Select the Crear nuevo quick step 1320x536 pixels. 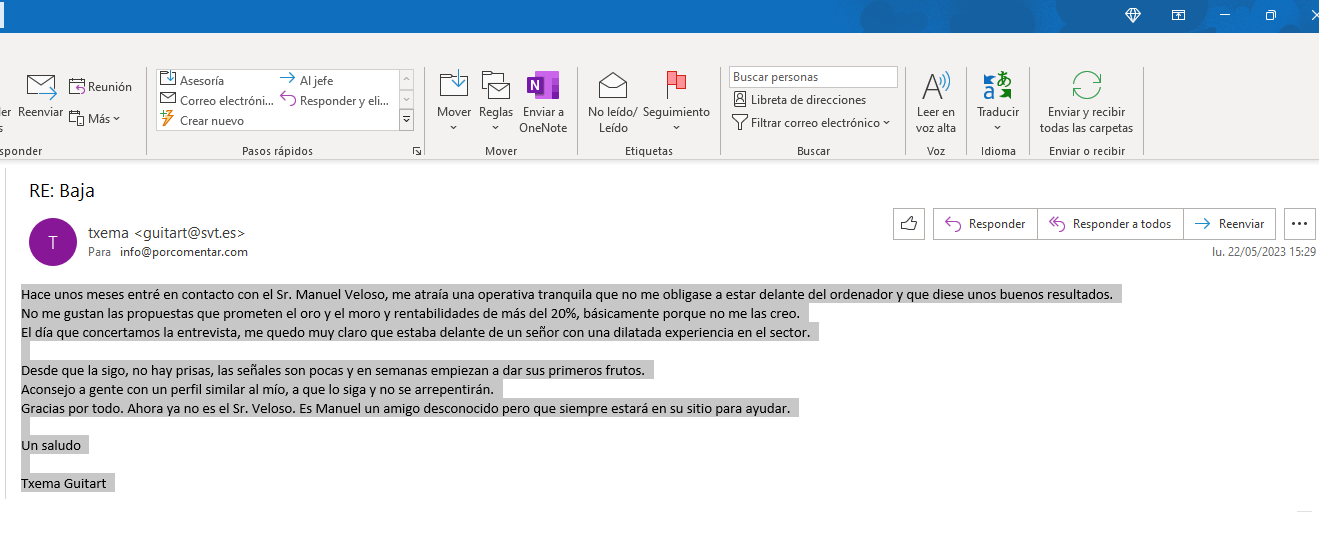[202, 120]
